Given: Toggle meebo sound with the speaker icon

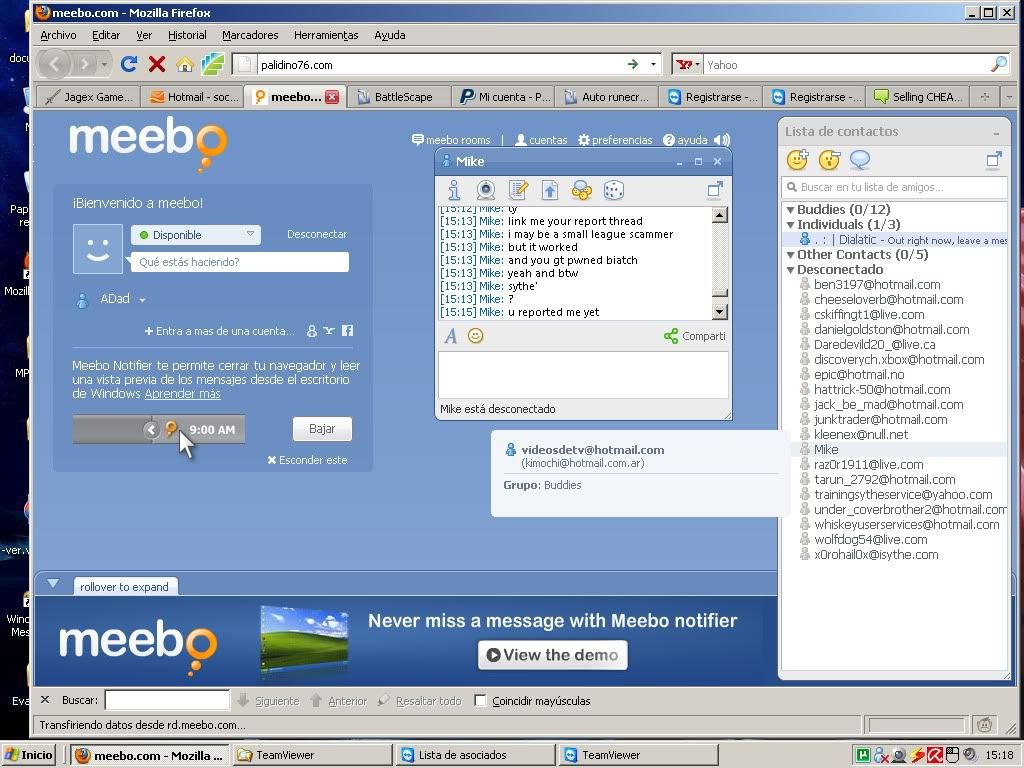Looking at the screenshot, I should click(722, 140).
